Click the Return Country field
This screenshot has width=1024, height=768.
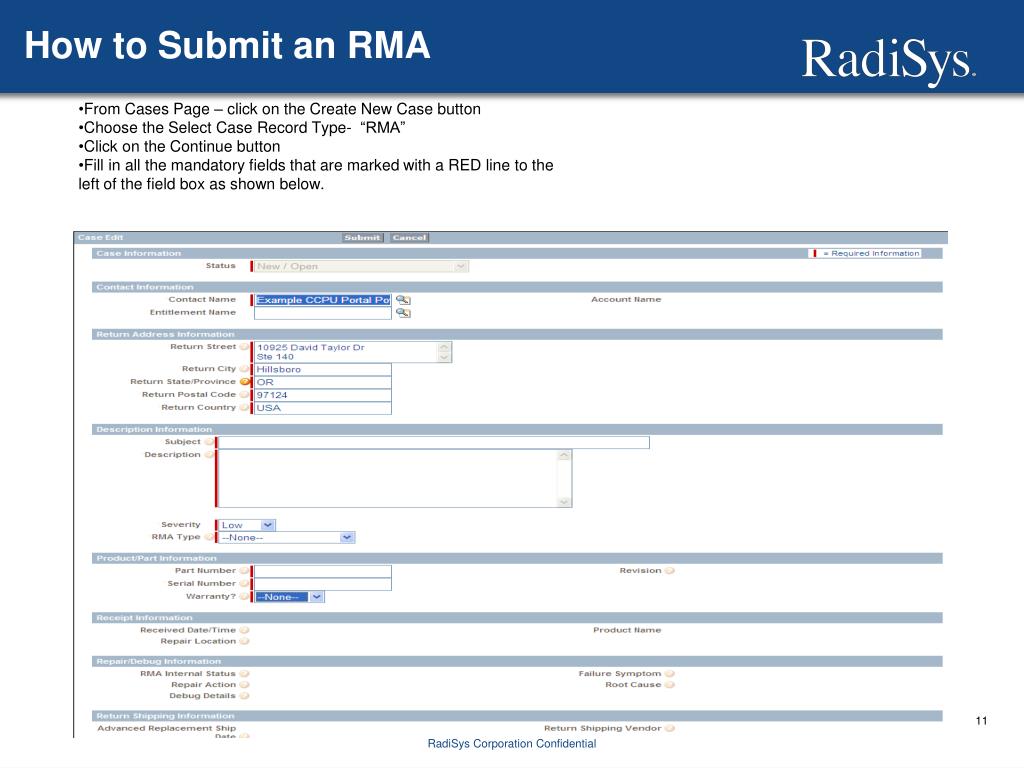click(x=323, y=408)
